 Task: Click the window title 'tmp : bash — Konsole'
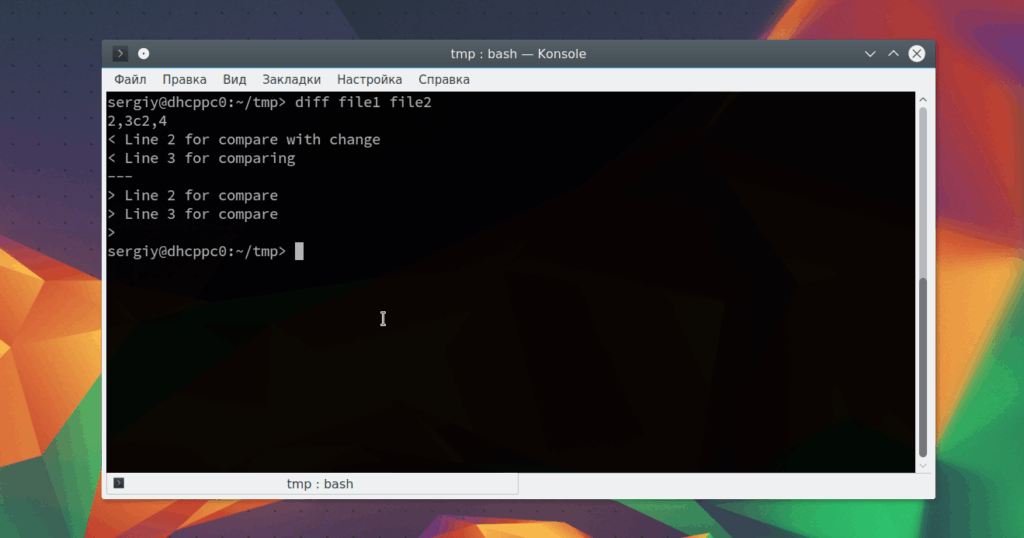pos(518,54)
